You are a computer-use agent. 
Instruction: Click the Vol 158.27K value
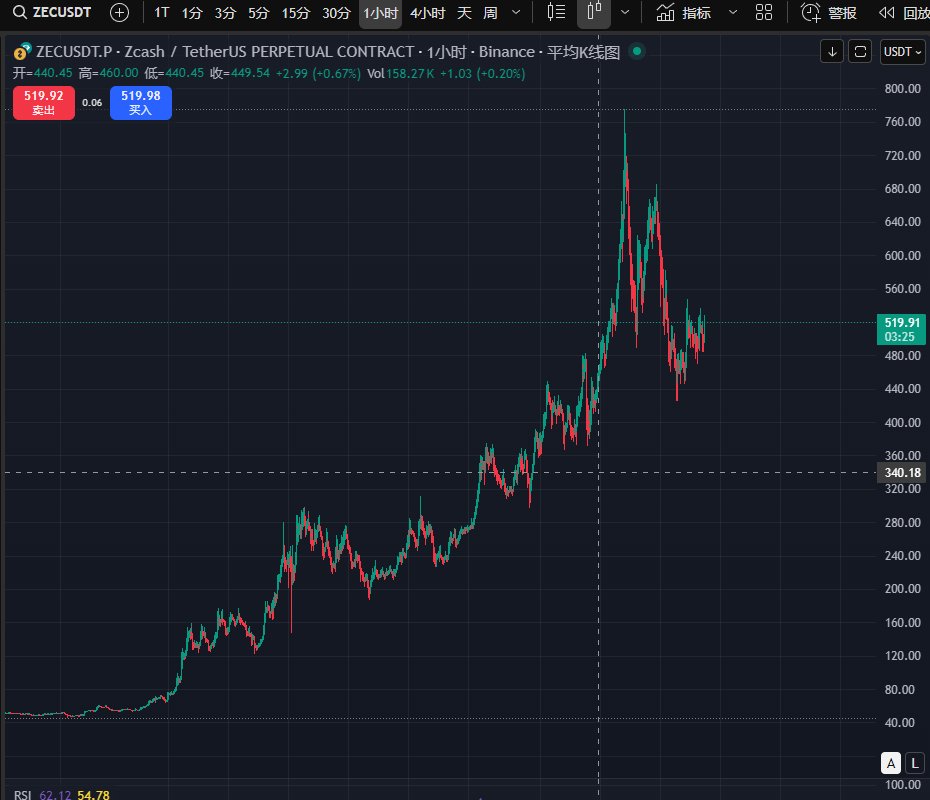click(401, 74)
